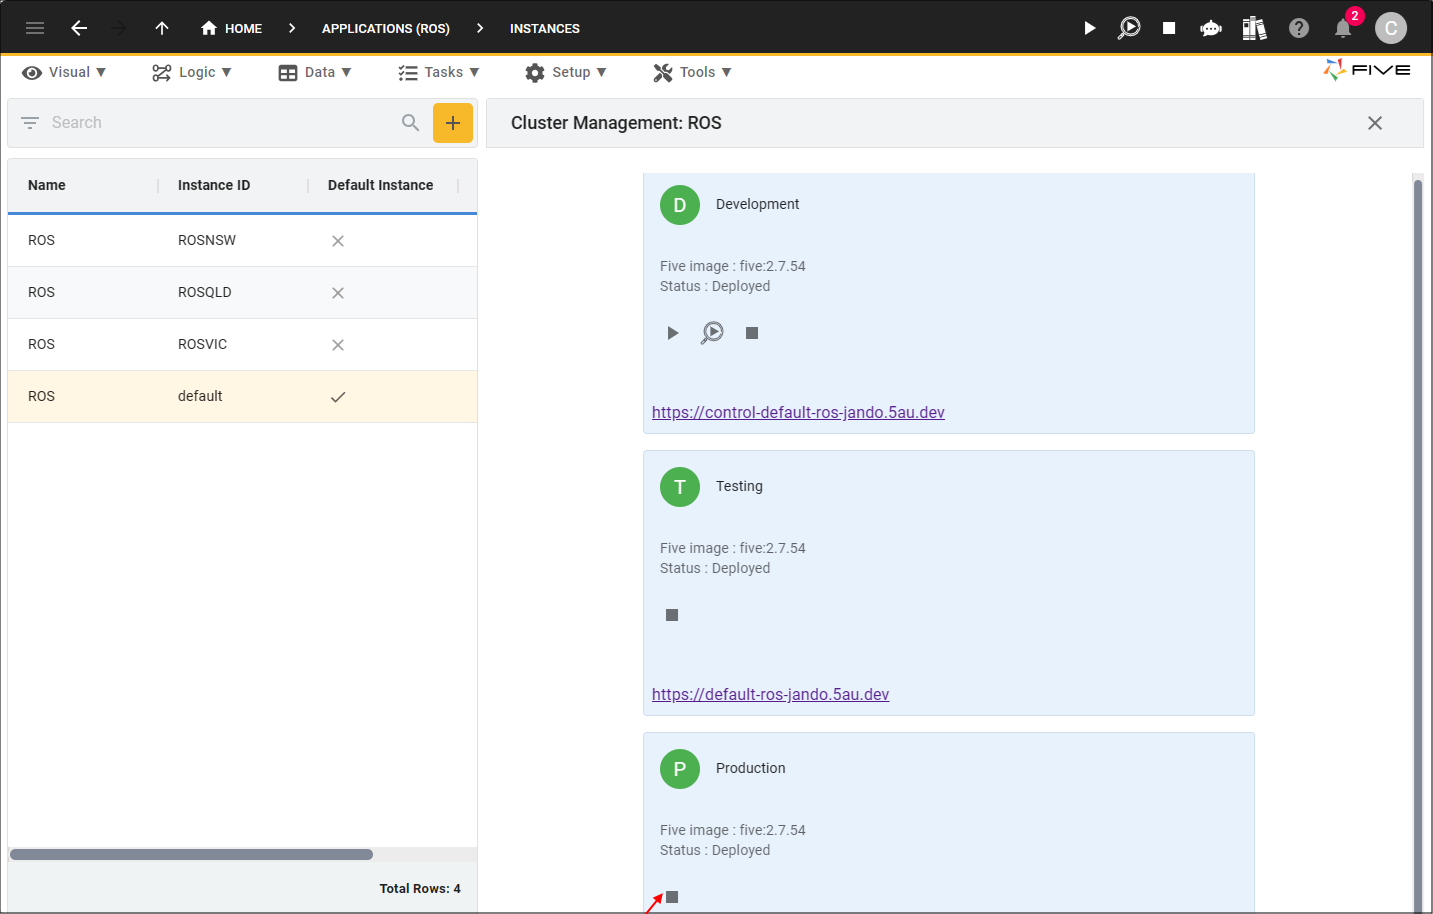Screen dimensions: 1433x914
Task: Click the search magnifier icon
Action: pos(410,123)
